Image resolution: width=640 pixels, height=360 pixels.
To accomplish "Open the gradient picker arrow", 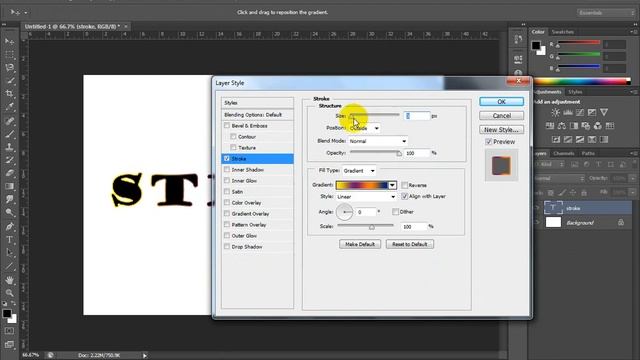I will click(x=392, y=185).
